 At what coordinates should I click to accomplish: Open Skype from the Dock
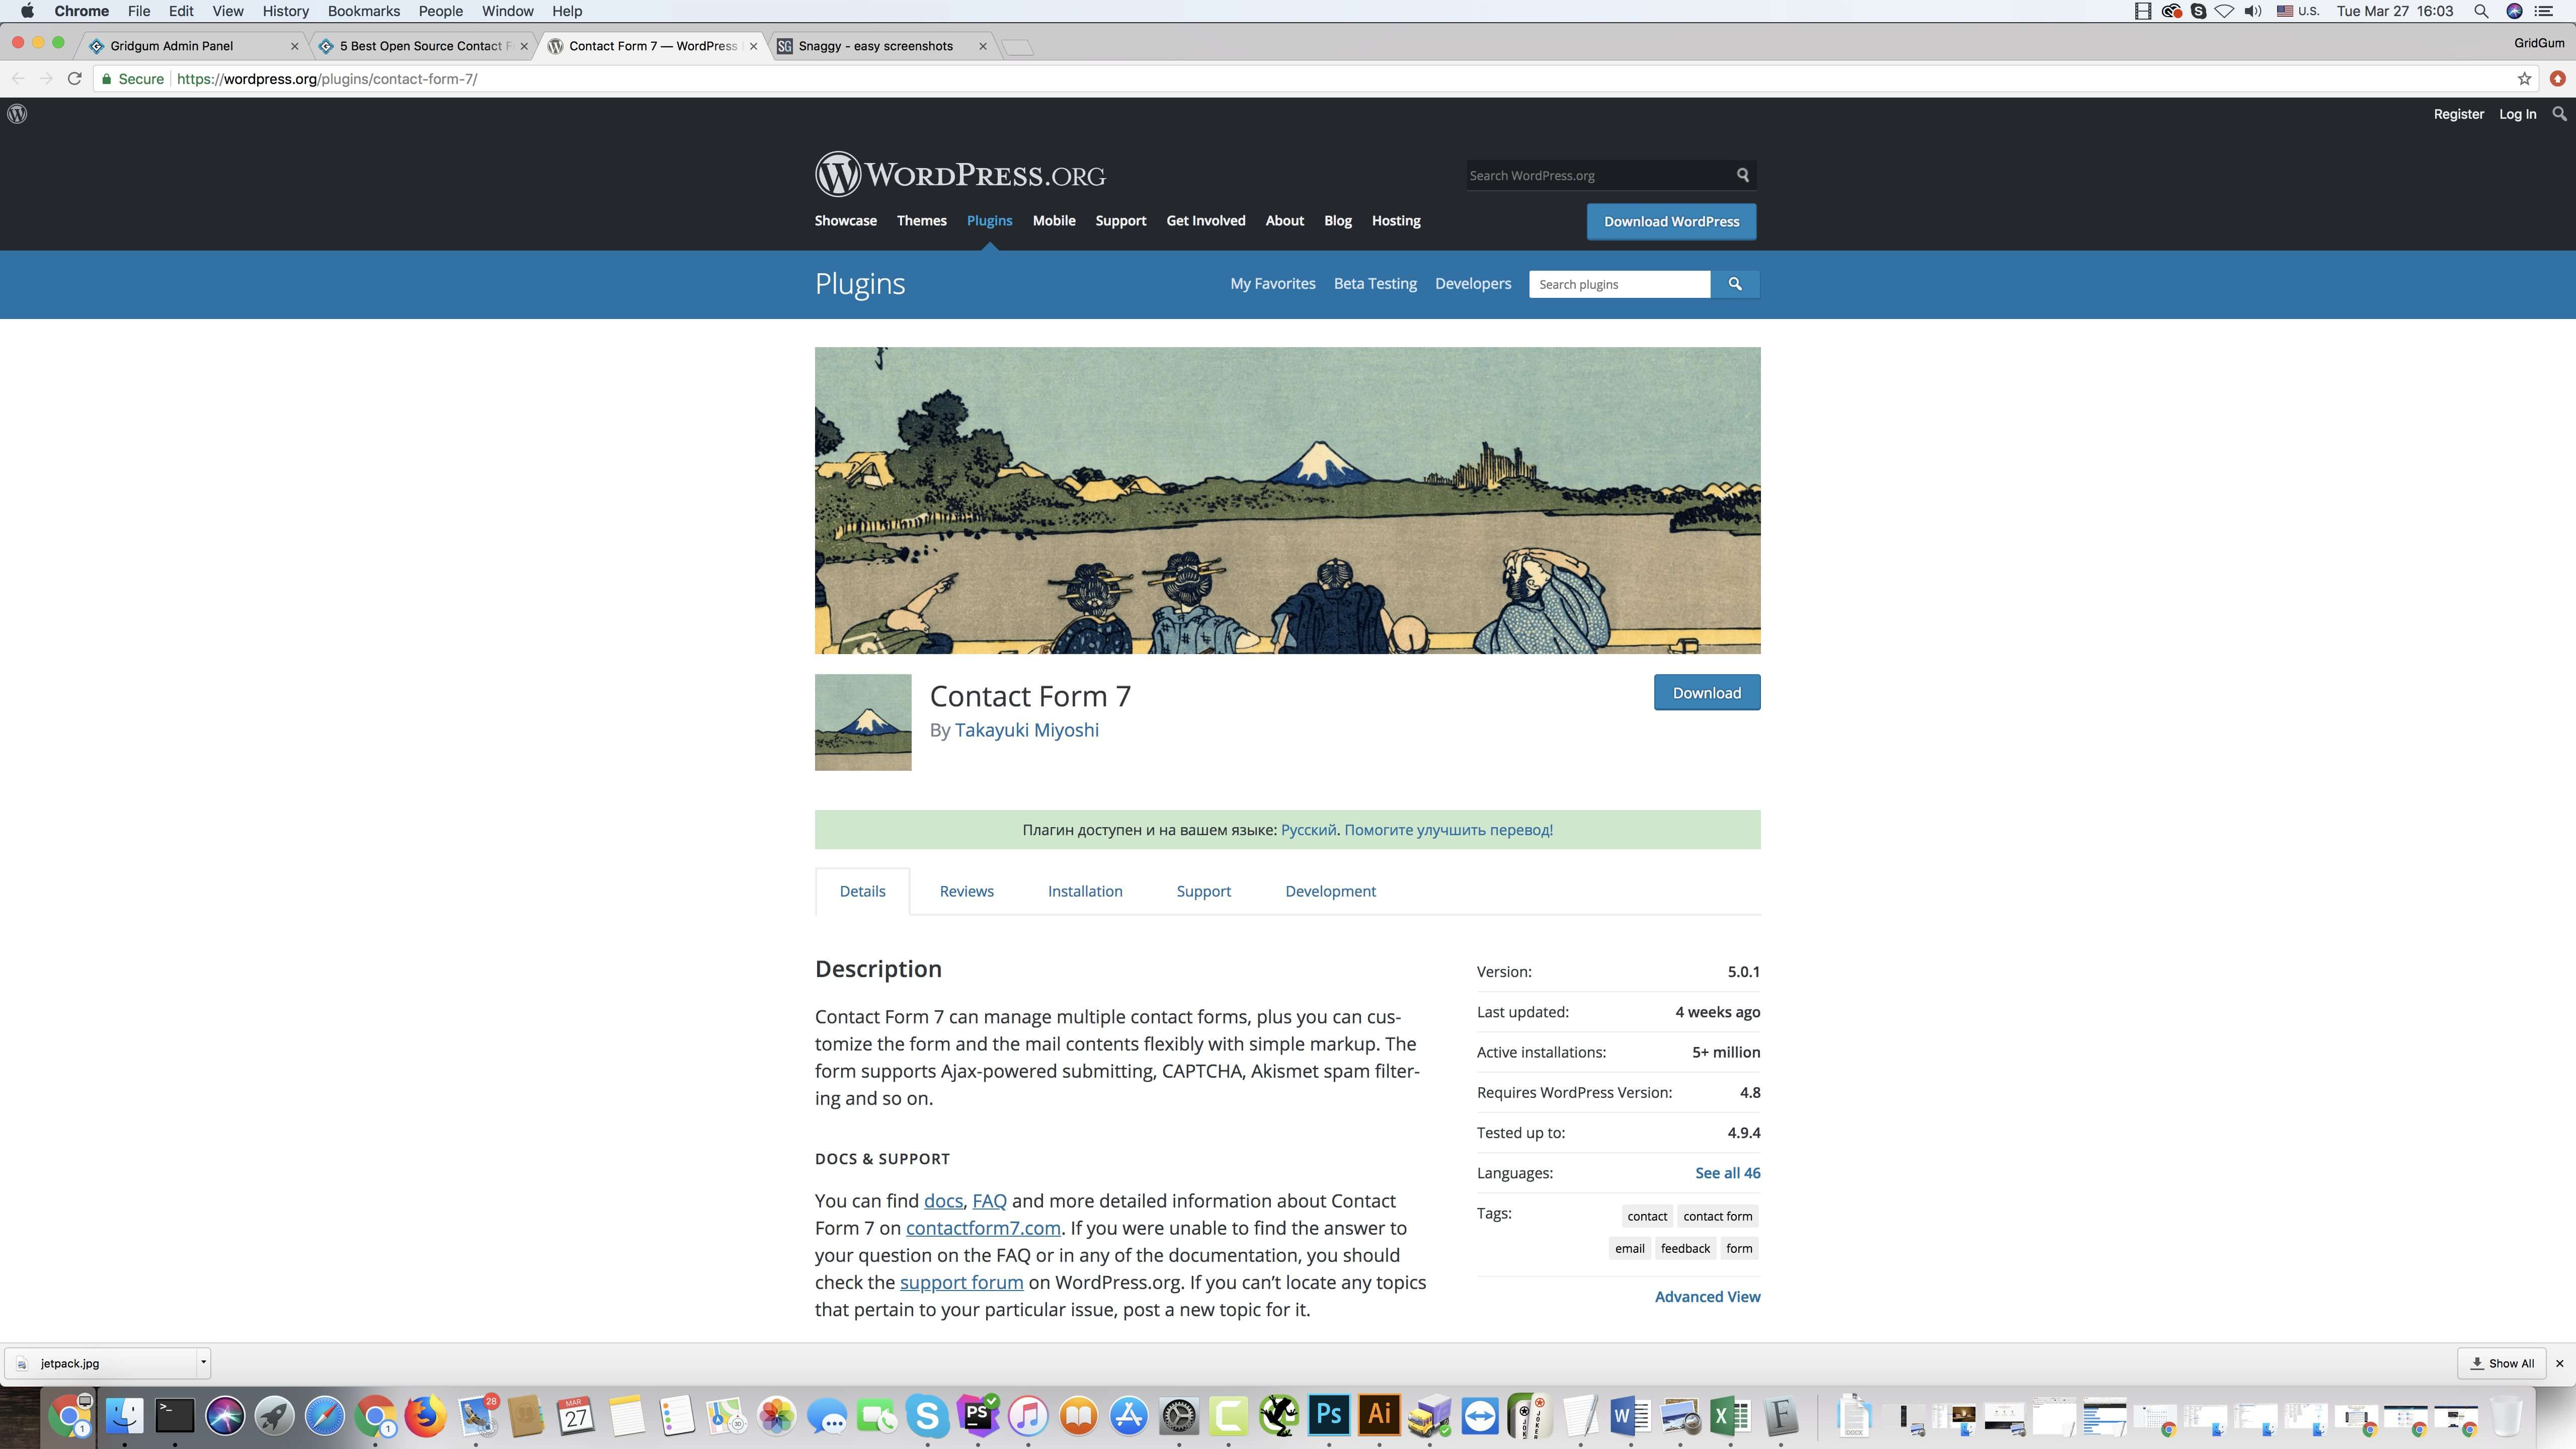pos(928,1416)
